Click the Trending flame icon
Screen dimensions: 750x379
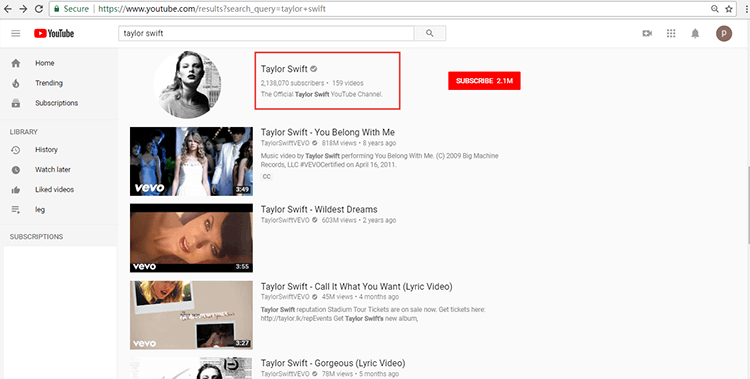click(x=16, y=83)
